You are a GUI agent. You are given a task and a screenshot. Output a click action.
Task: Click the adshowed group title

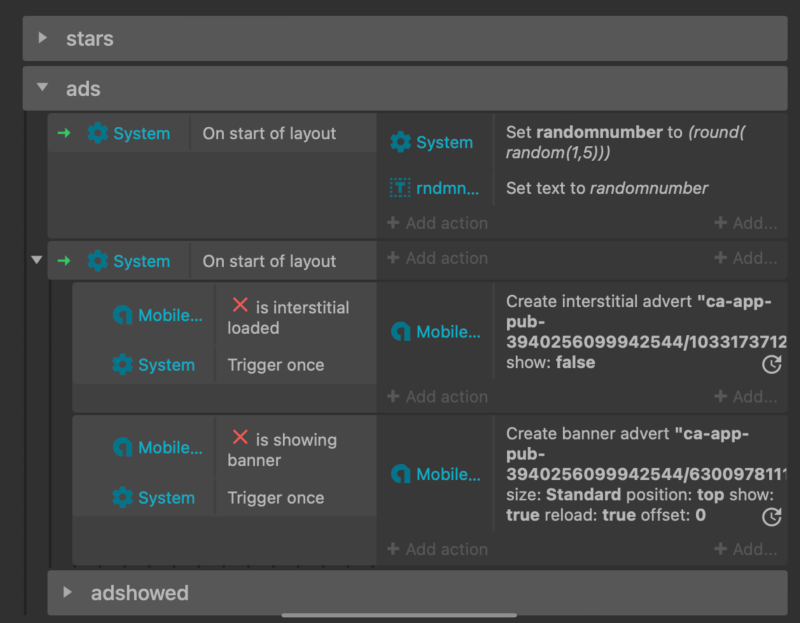pos(140,592)
